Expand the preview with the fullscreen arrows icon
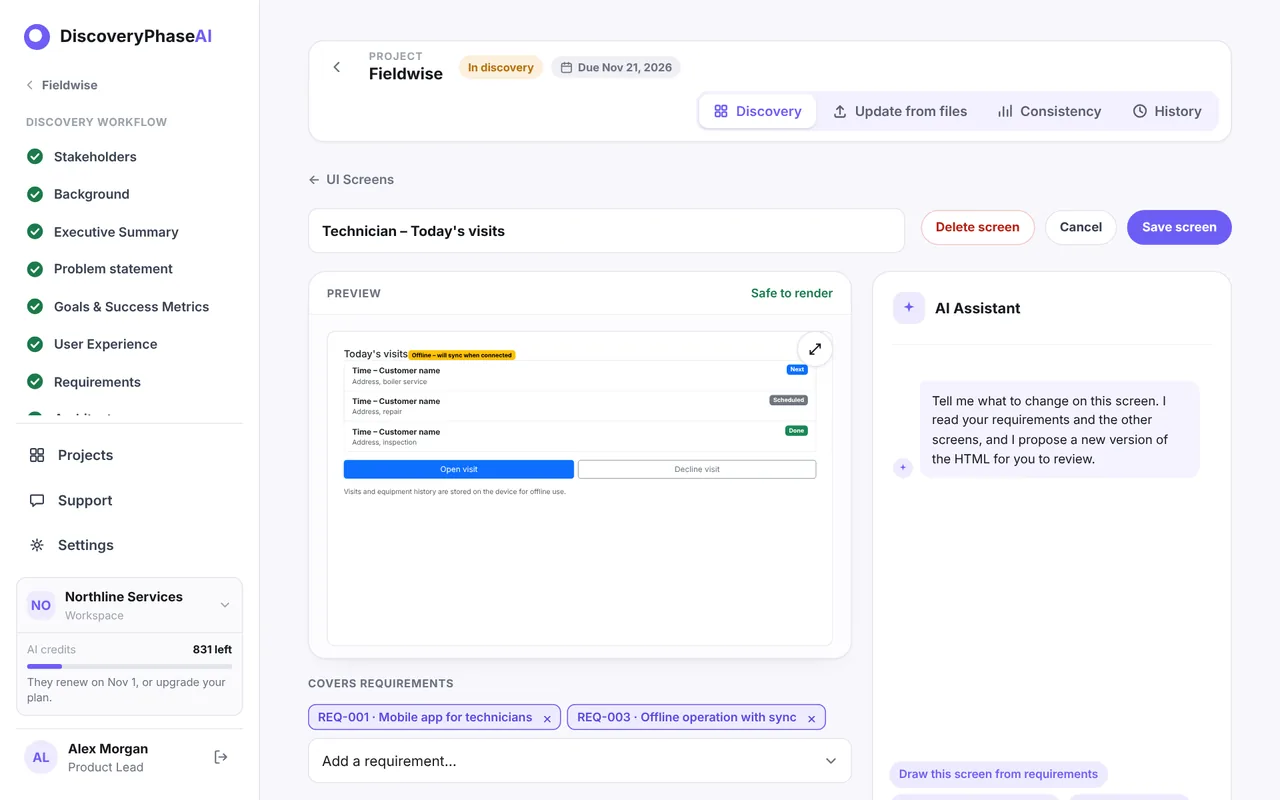 815,349
